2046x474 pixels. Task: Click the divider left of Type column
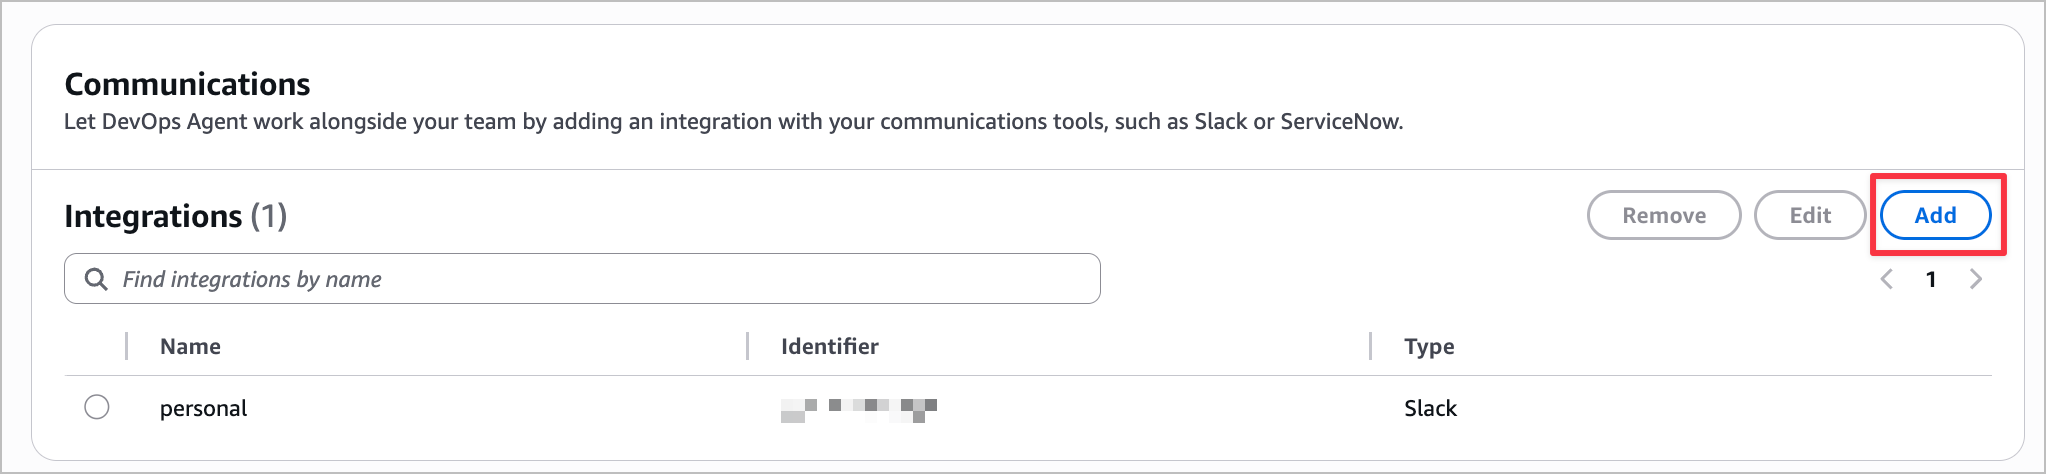(1370, 346)
